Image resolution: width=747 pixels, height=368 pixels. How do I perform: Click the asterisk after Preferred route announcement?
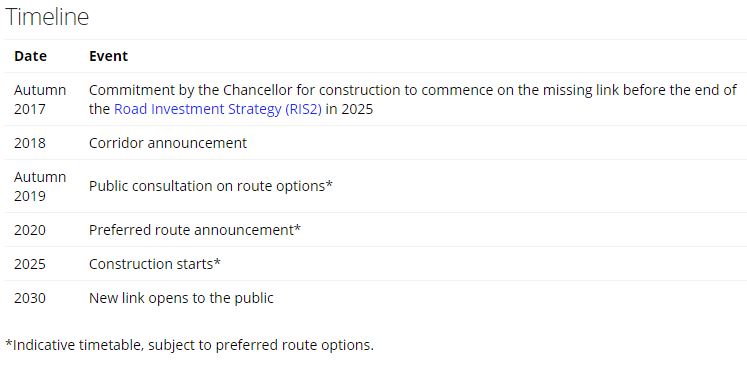coord(297,228)
